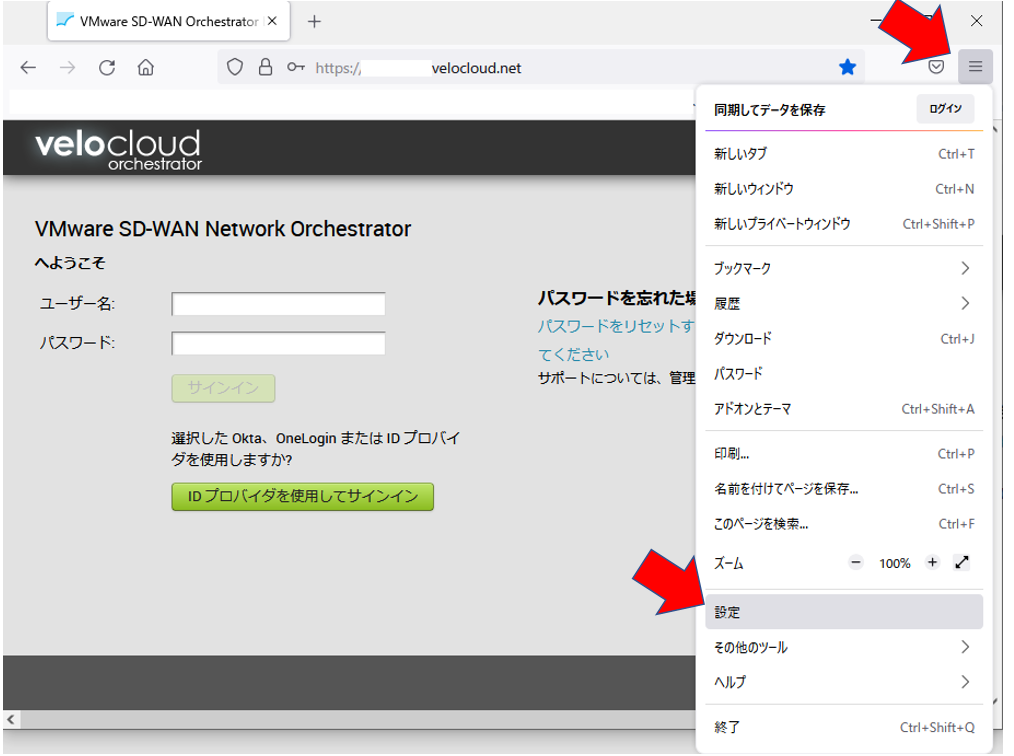Image resolution: width=1014 pixels, height=756 pixels.
Task: Click the velocloud orchestrator logo
Action: (118, 149)
